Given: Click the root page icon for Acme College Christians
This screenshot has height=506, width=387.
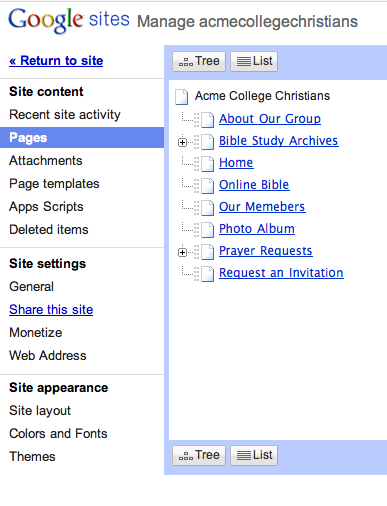Looking at the screenshot, I should pyautogui.click(x=182, y=97).
